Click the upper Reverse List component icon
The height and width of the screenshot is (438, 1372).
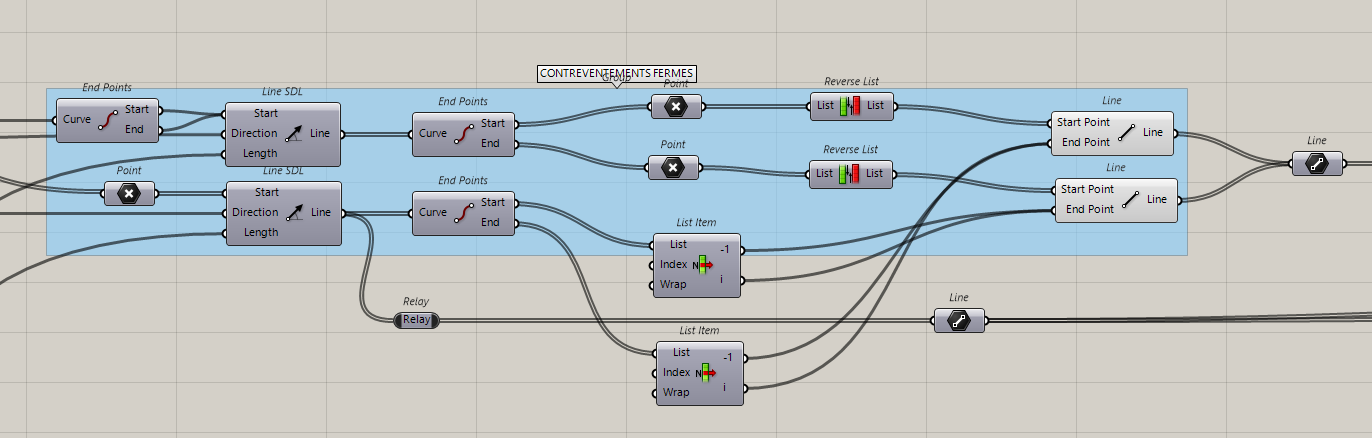pyautogui.click(x=849, y=105)
